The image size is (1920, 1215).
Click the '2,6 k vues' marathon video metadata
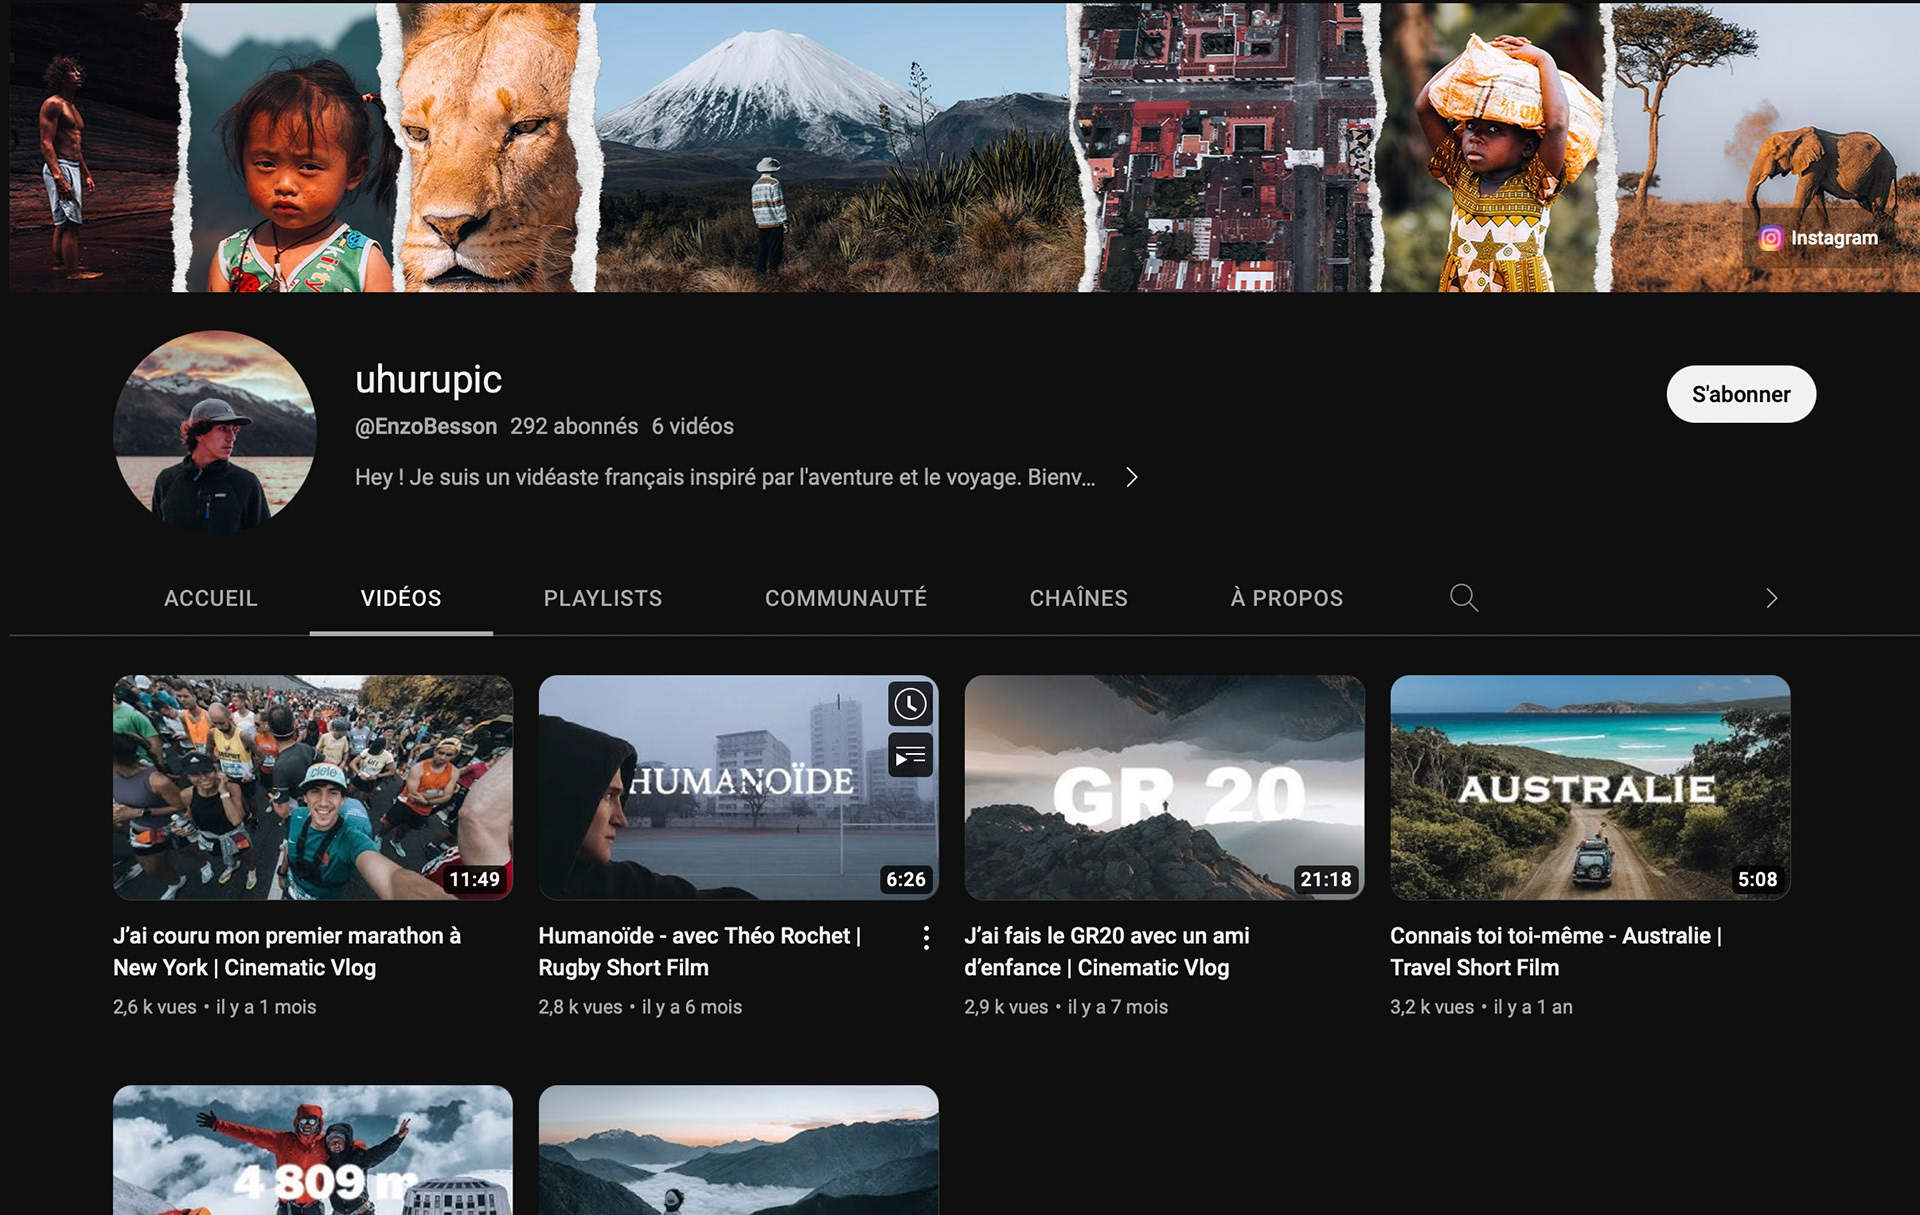[x=215, y=1007]
